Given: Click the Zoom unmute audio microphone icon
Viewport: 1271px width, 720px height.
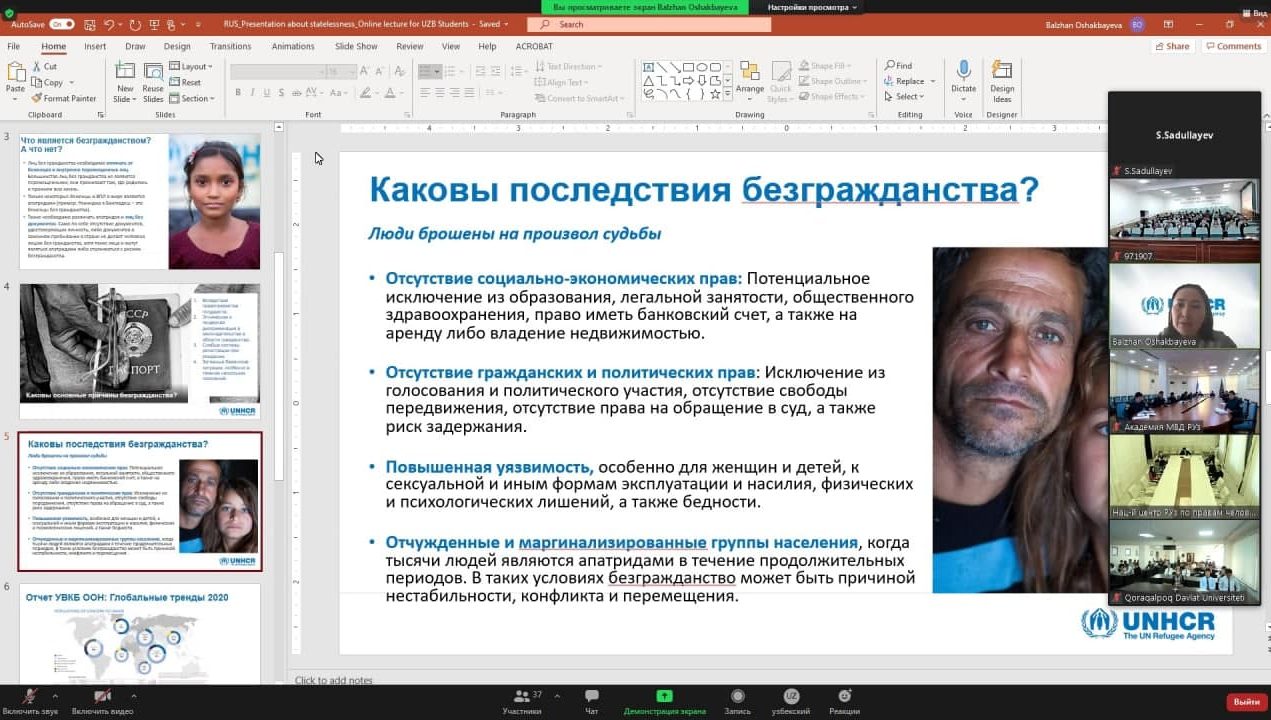Looking at the screenshot, I should tap(31, 696).
